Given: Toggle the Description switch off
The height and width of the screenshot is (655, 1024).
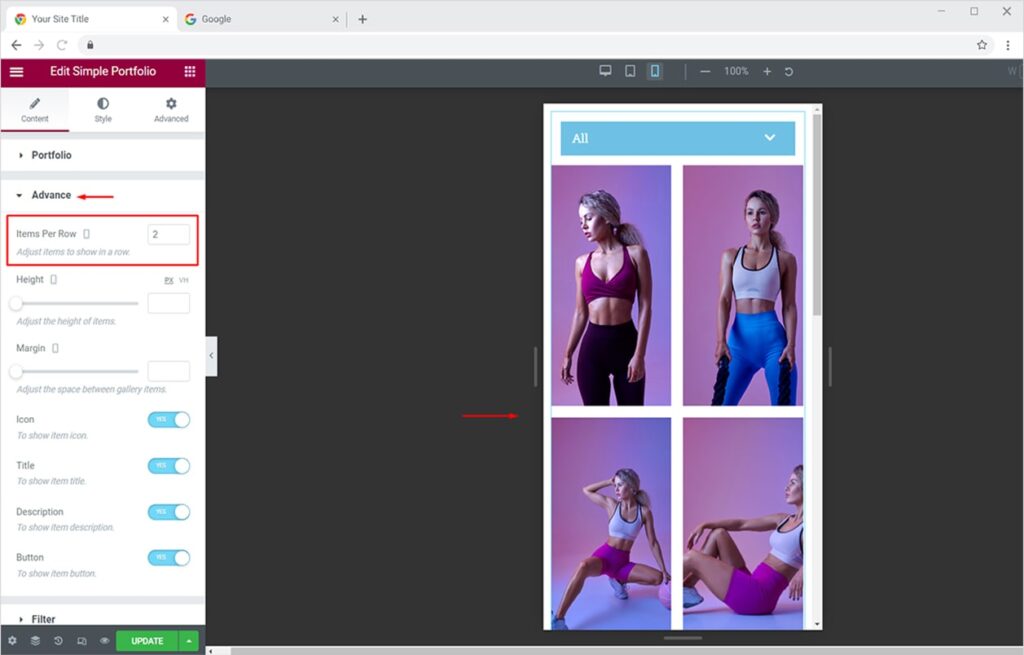Looking at the screenshot, I should coord(168,512).
